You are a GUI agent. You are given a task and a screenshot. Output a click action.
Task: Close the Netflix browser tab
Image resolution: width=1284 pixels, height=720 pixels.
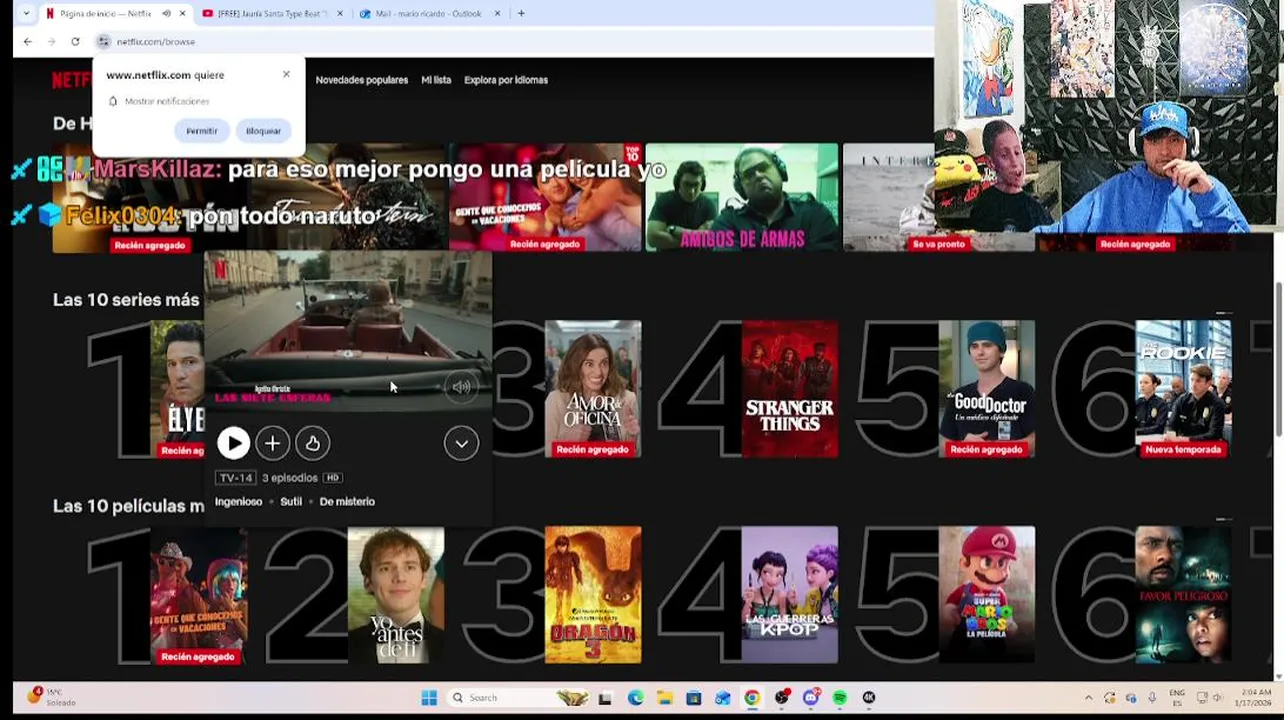pos(182,13)
